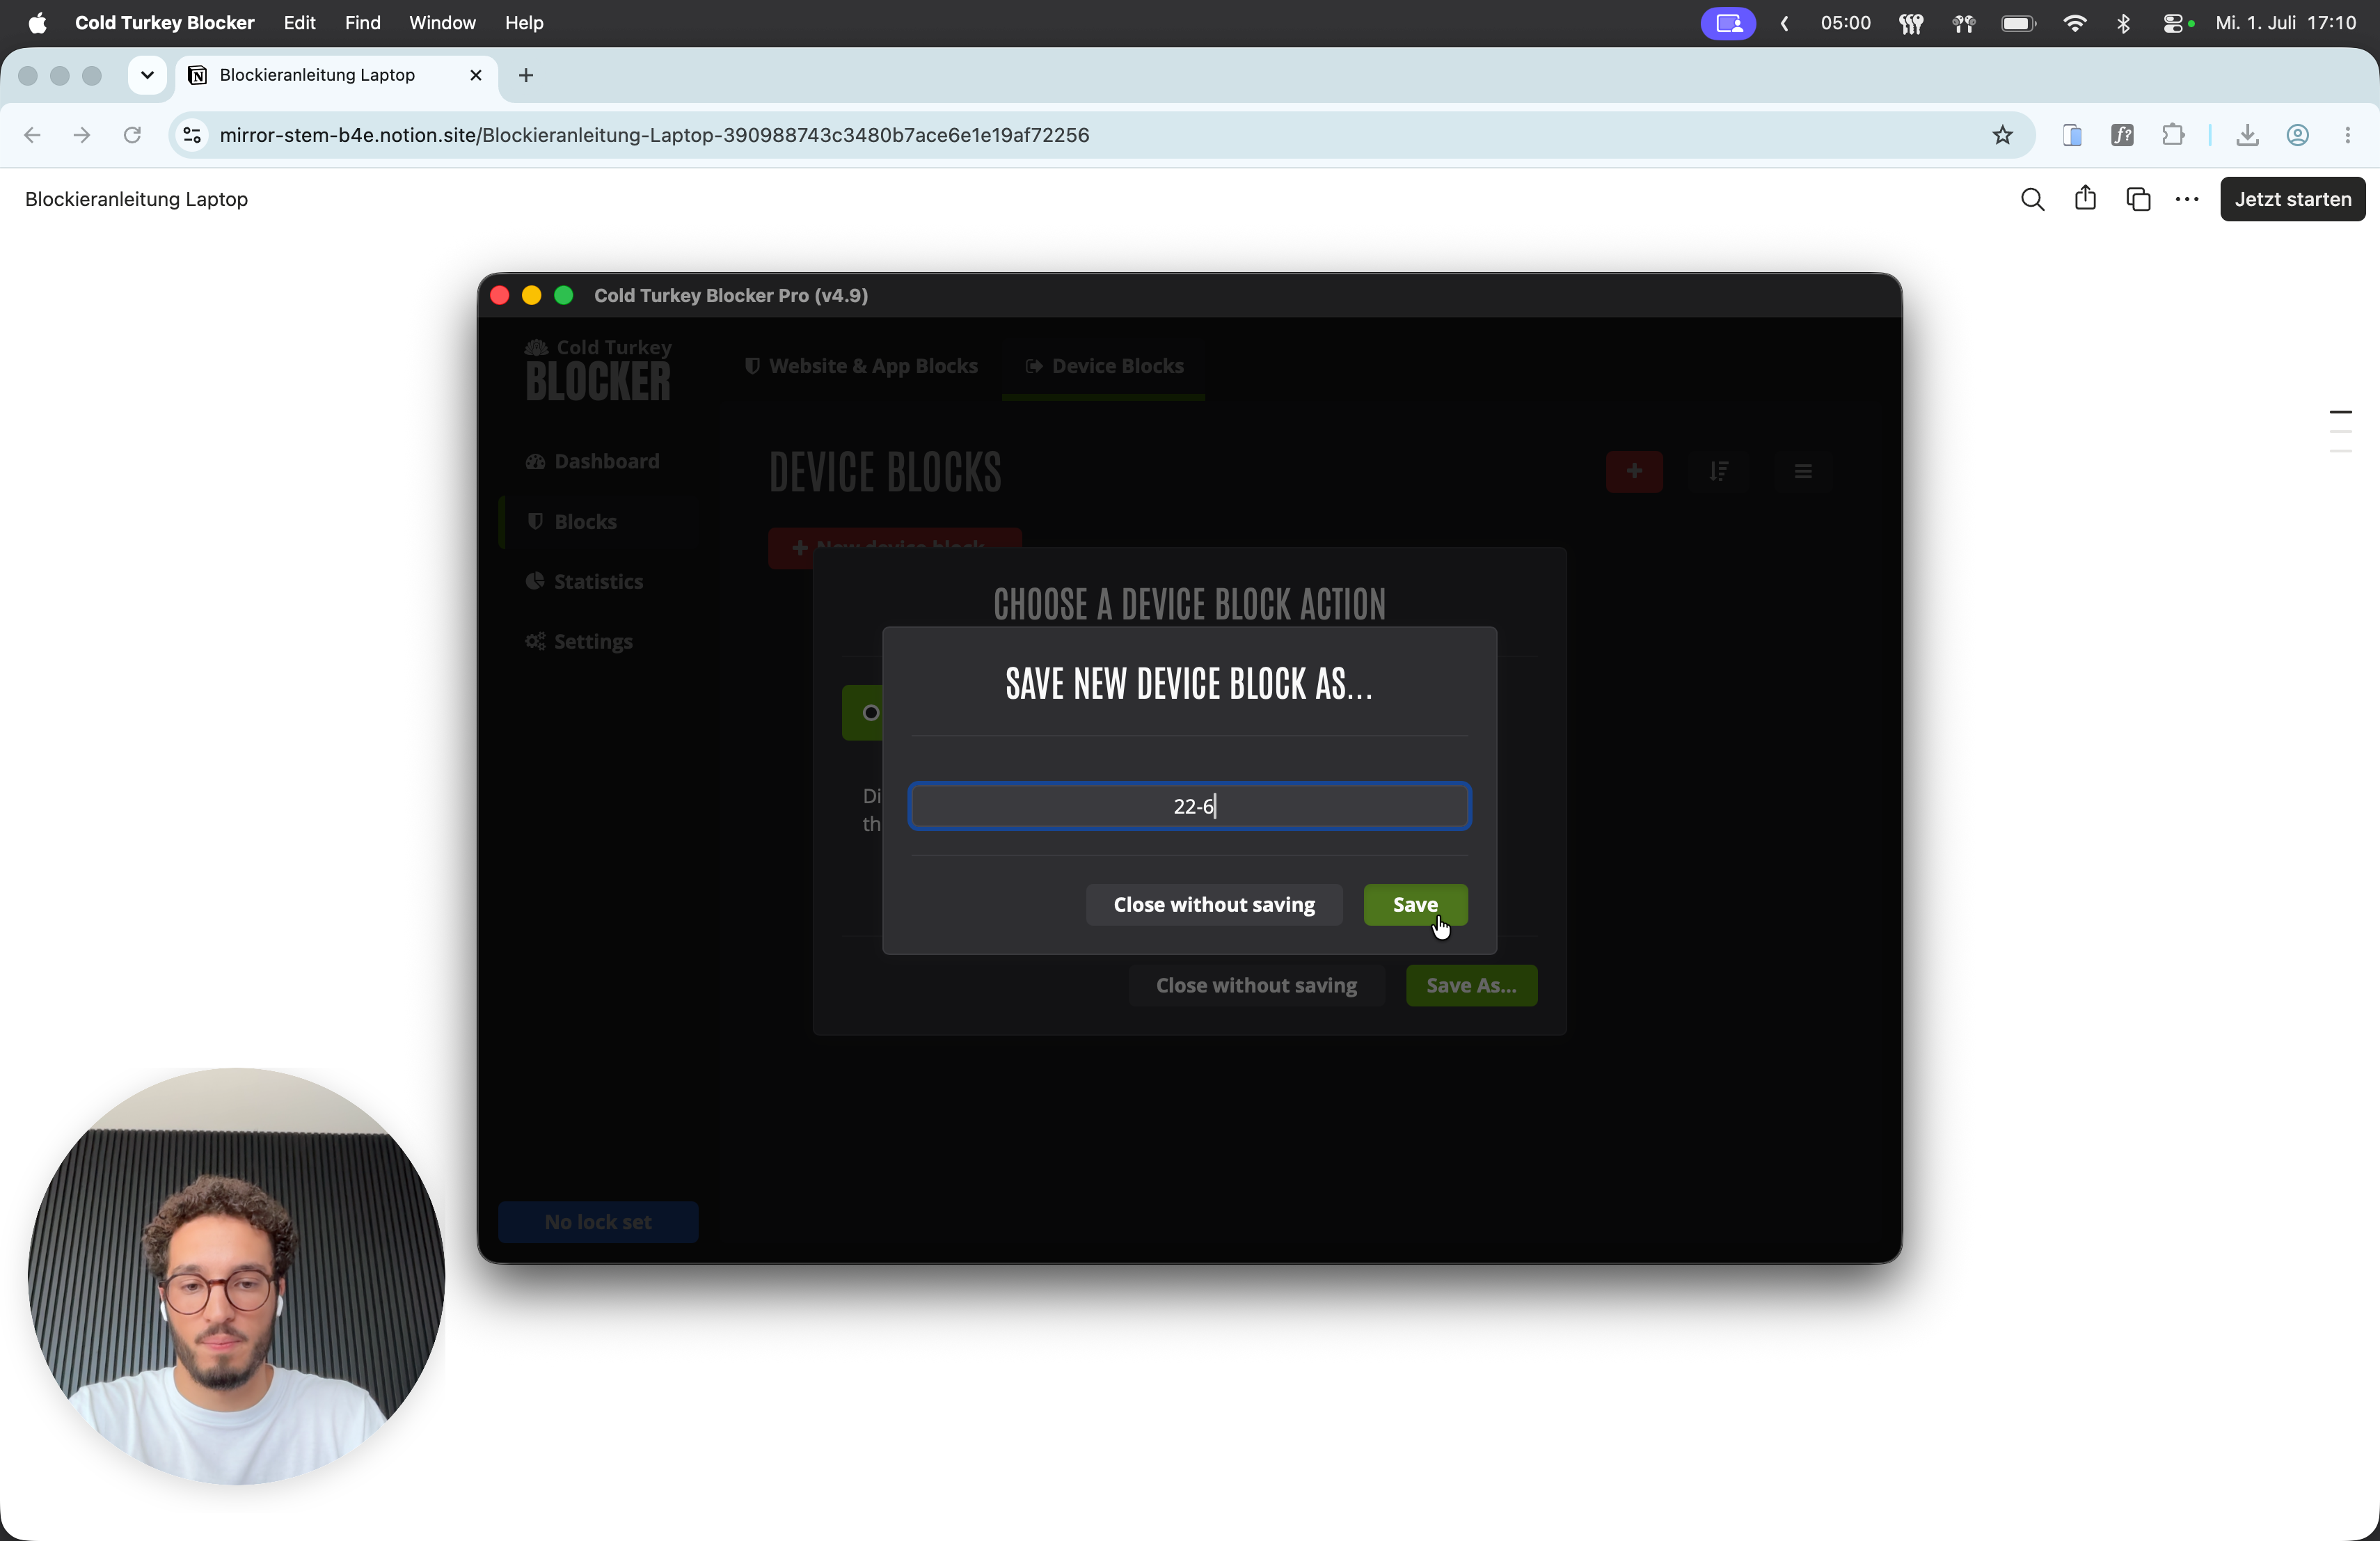Click Close without saving in the dialog
Screen dimensions: 2380x1541
click(1214, 904)
